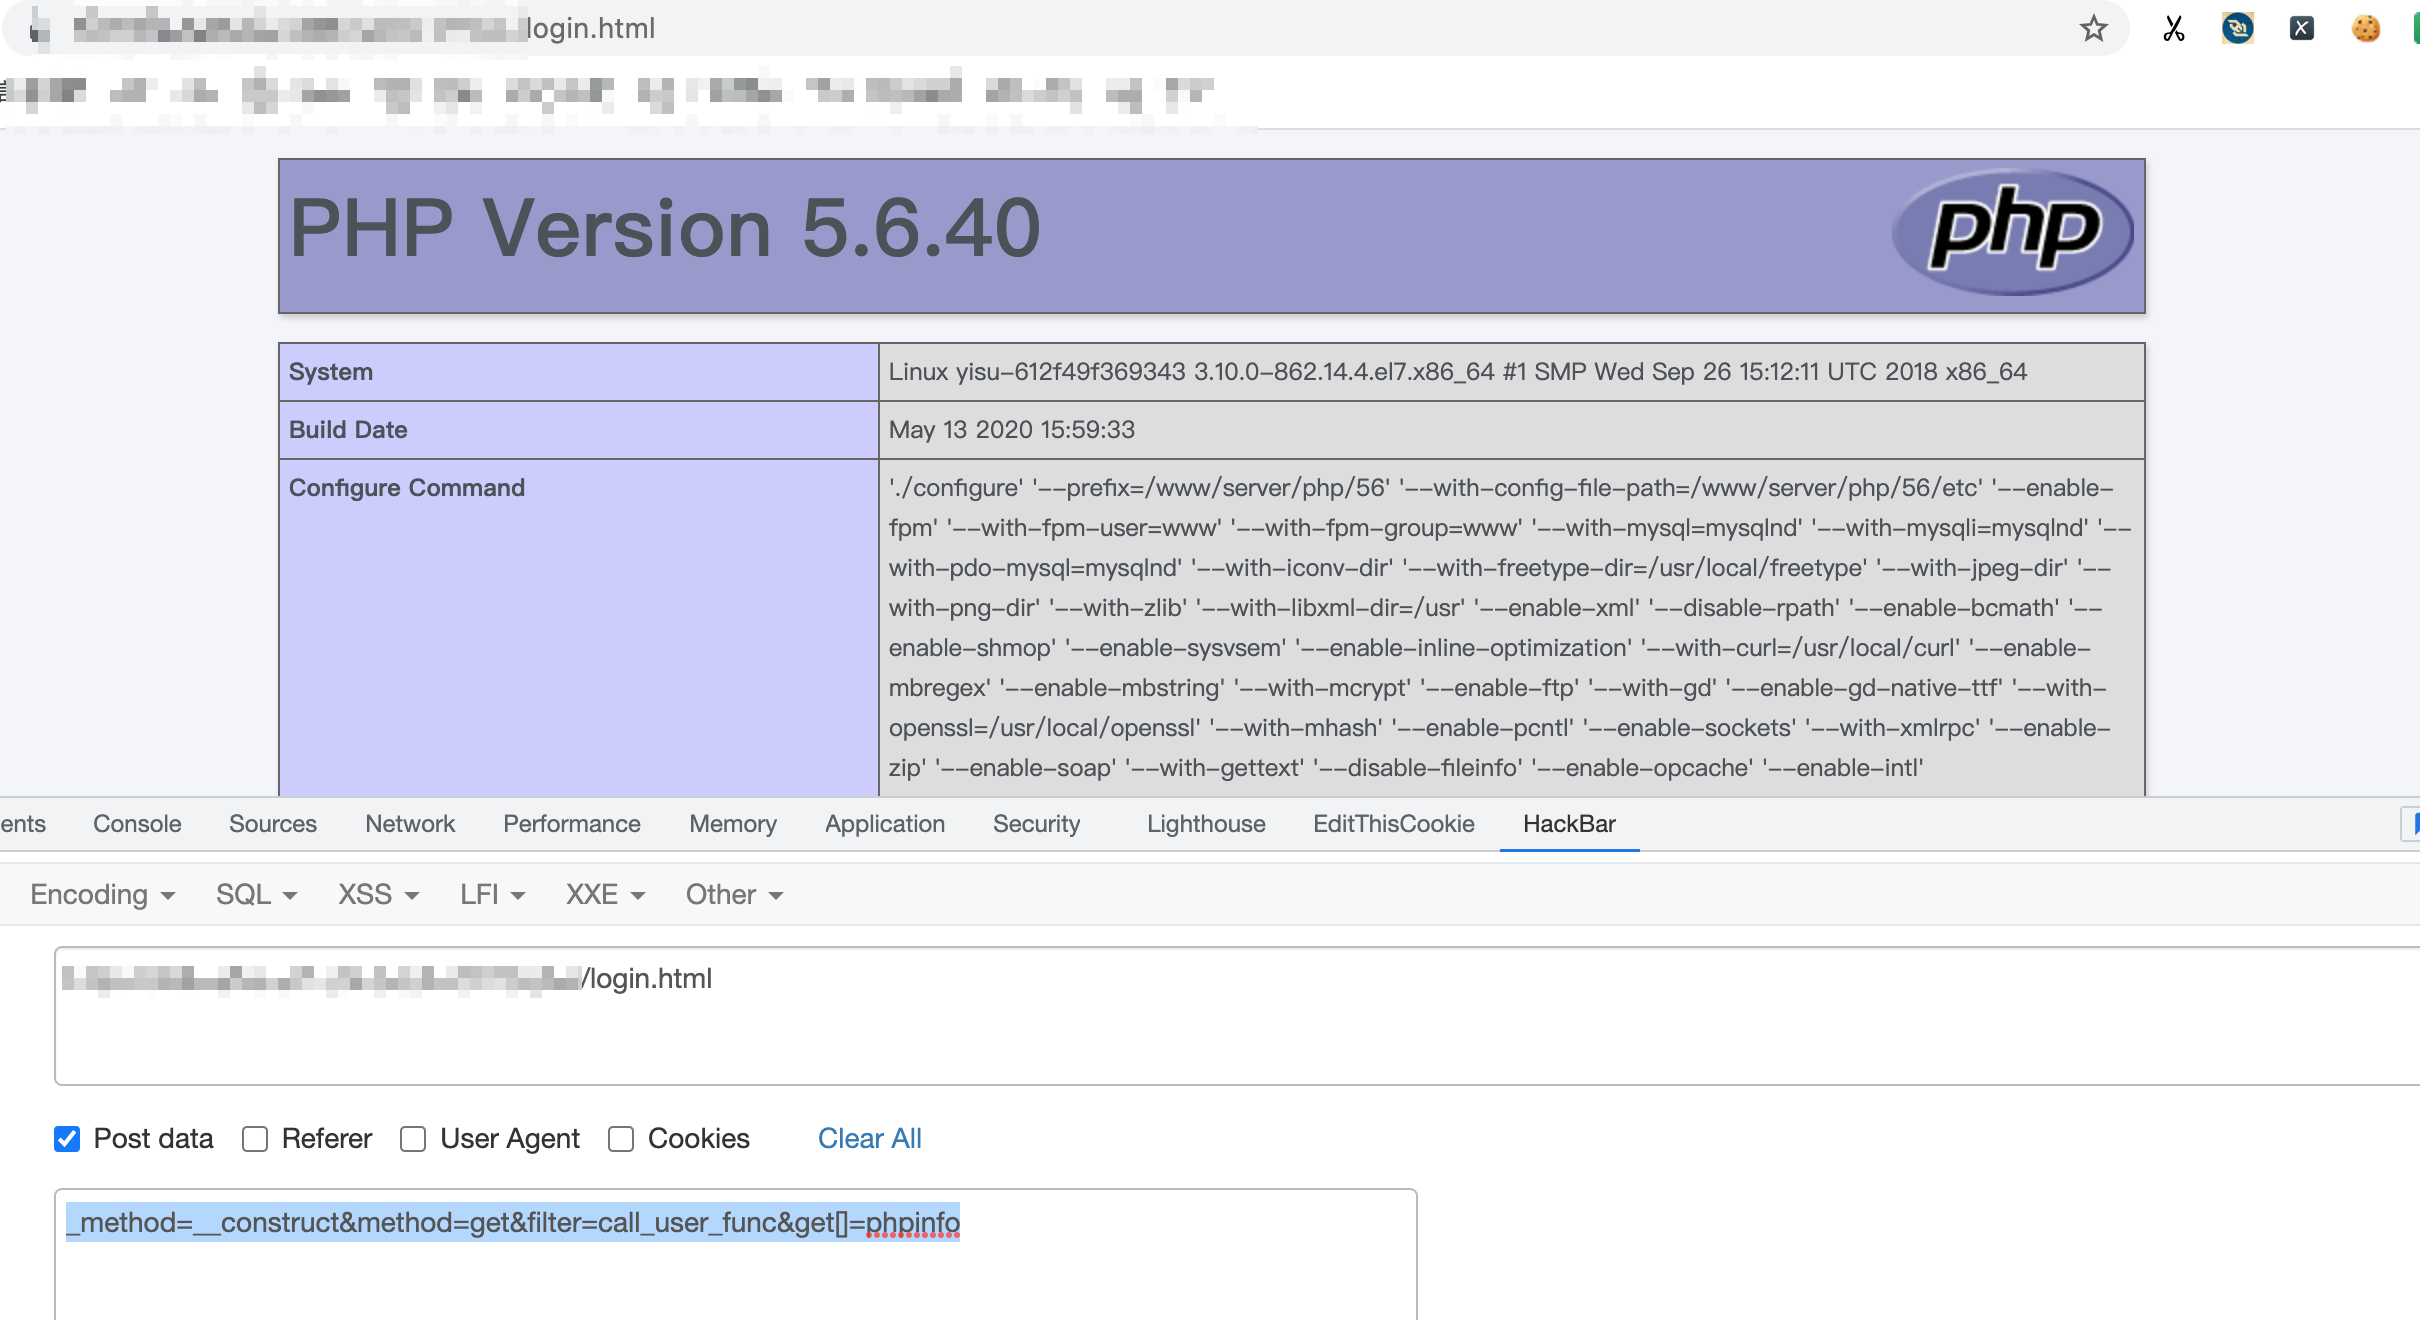Click the Clear All link
This screenshot has width=2420, height=1320.
click(x=868, y=1139)
